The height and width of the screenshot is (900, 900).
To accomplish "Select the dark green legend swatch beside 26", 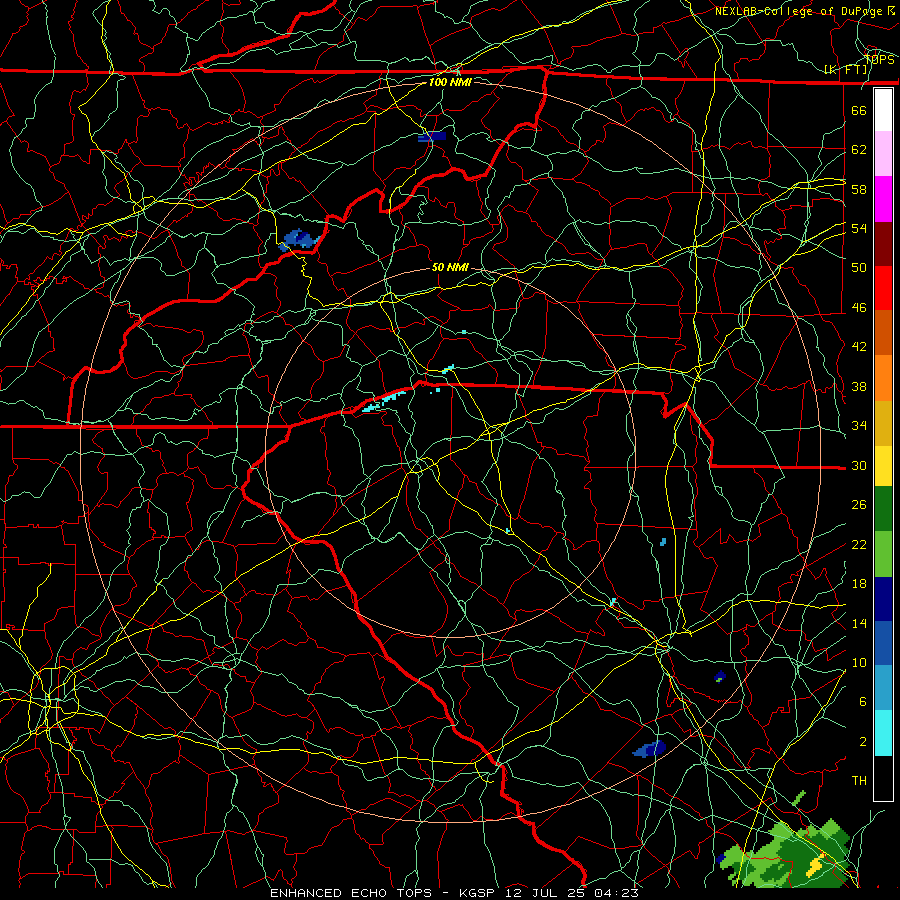I will (x=883, y=509).
